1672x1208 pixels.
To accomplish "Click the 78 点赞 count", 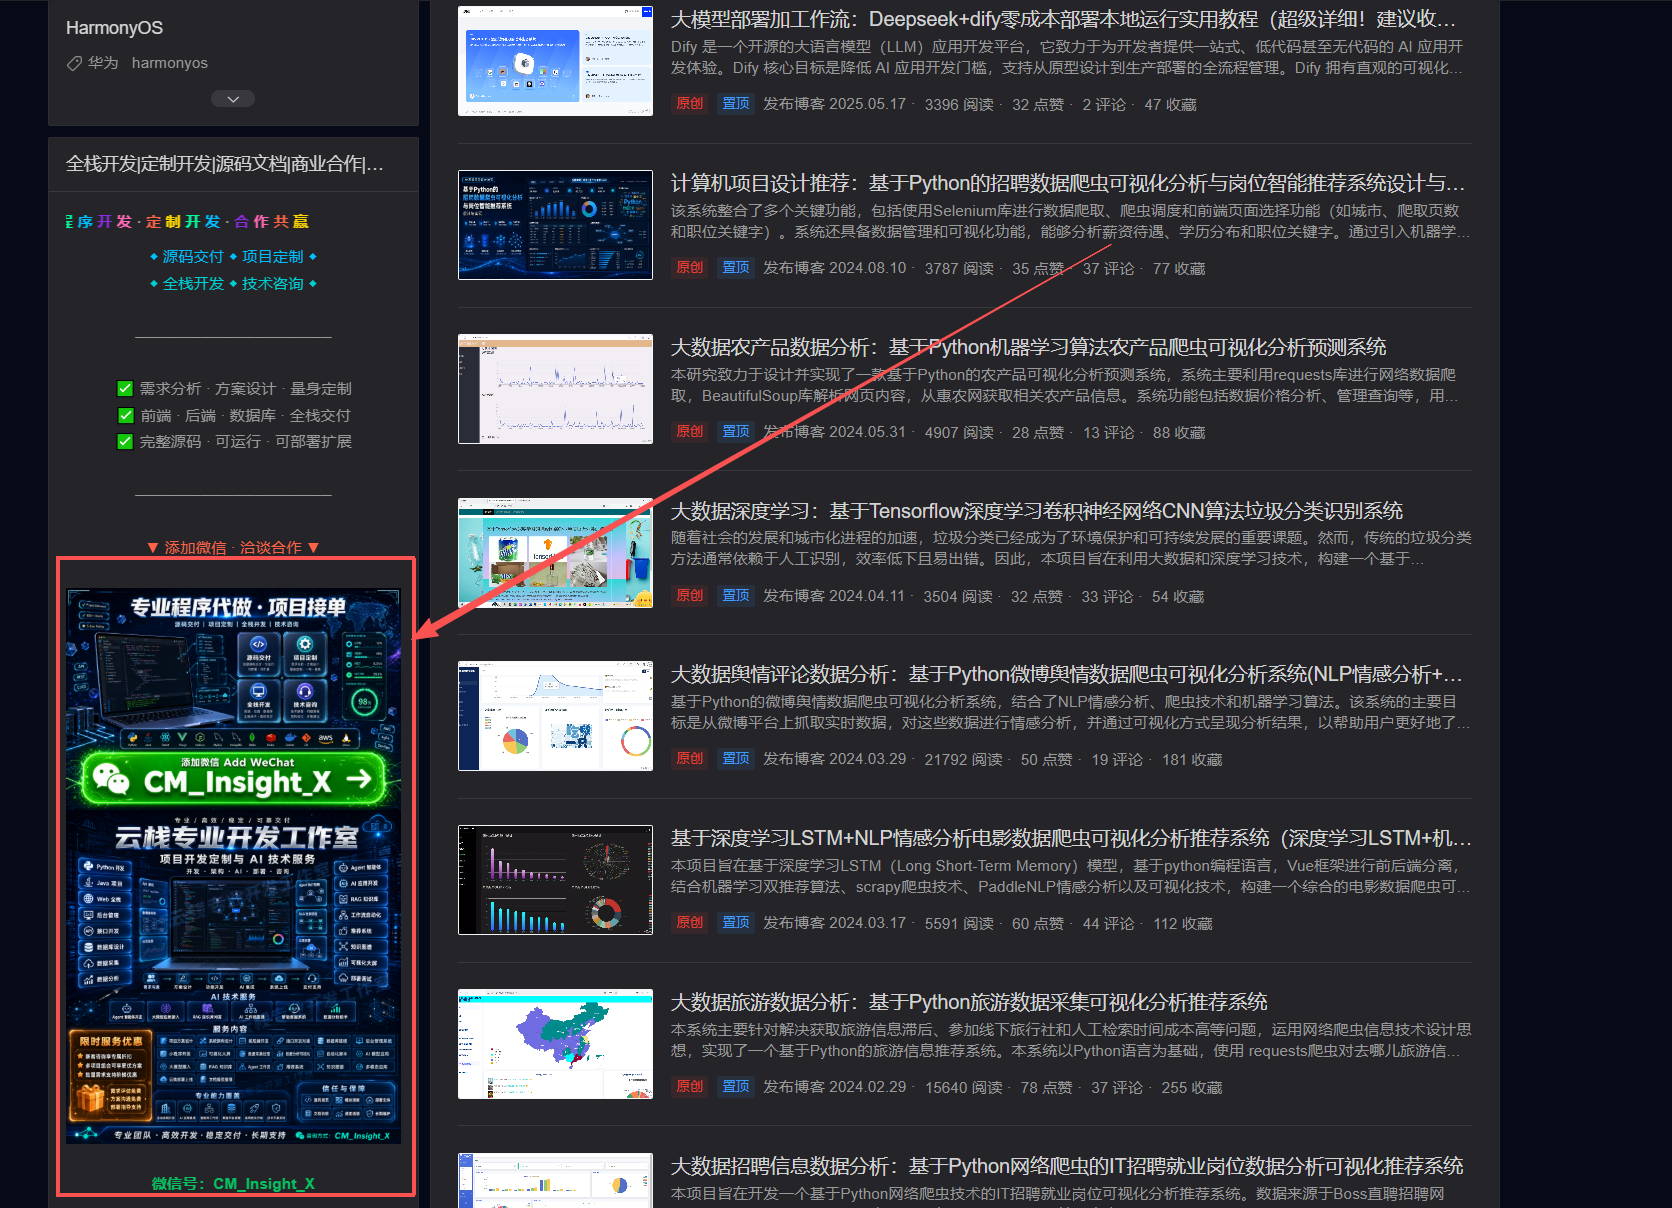I will [x=1047, y=1088].
